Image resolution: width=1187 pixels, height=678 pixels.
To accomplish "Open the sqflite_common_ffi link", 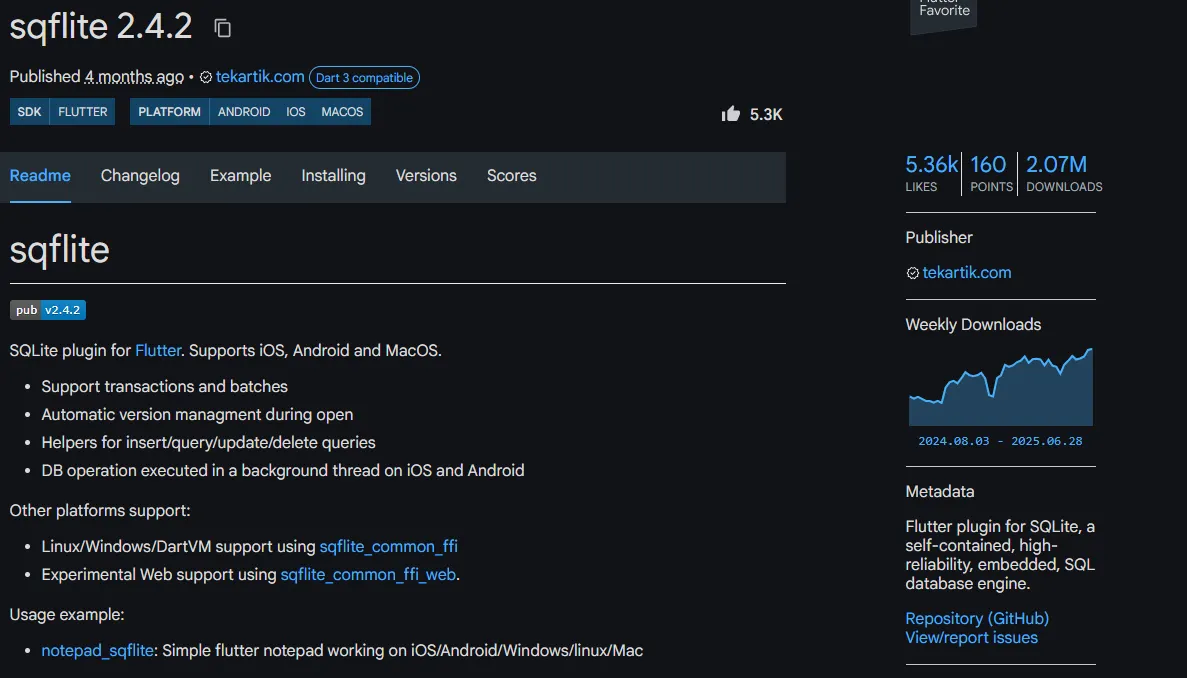I will coord(388,546).
